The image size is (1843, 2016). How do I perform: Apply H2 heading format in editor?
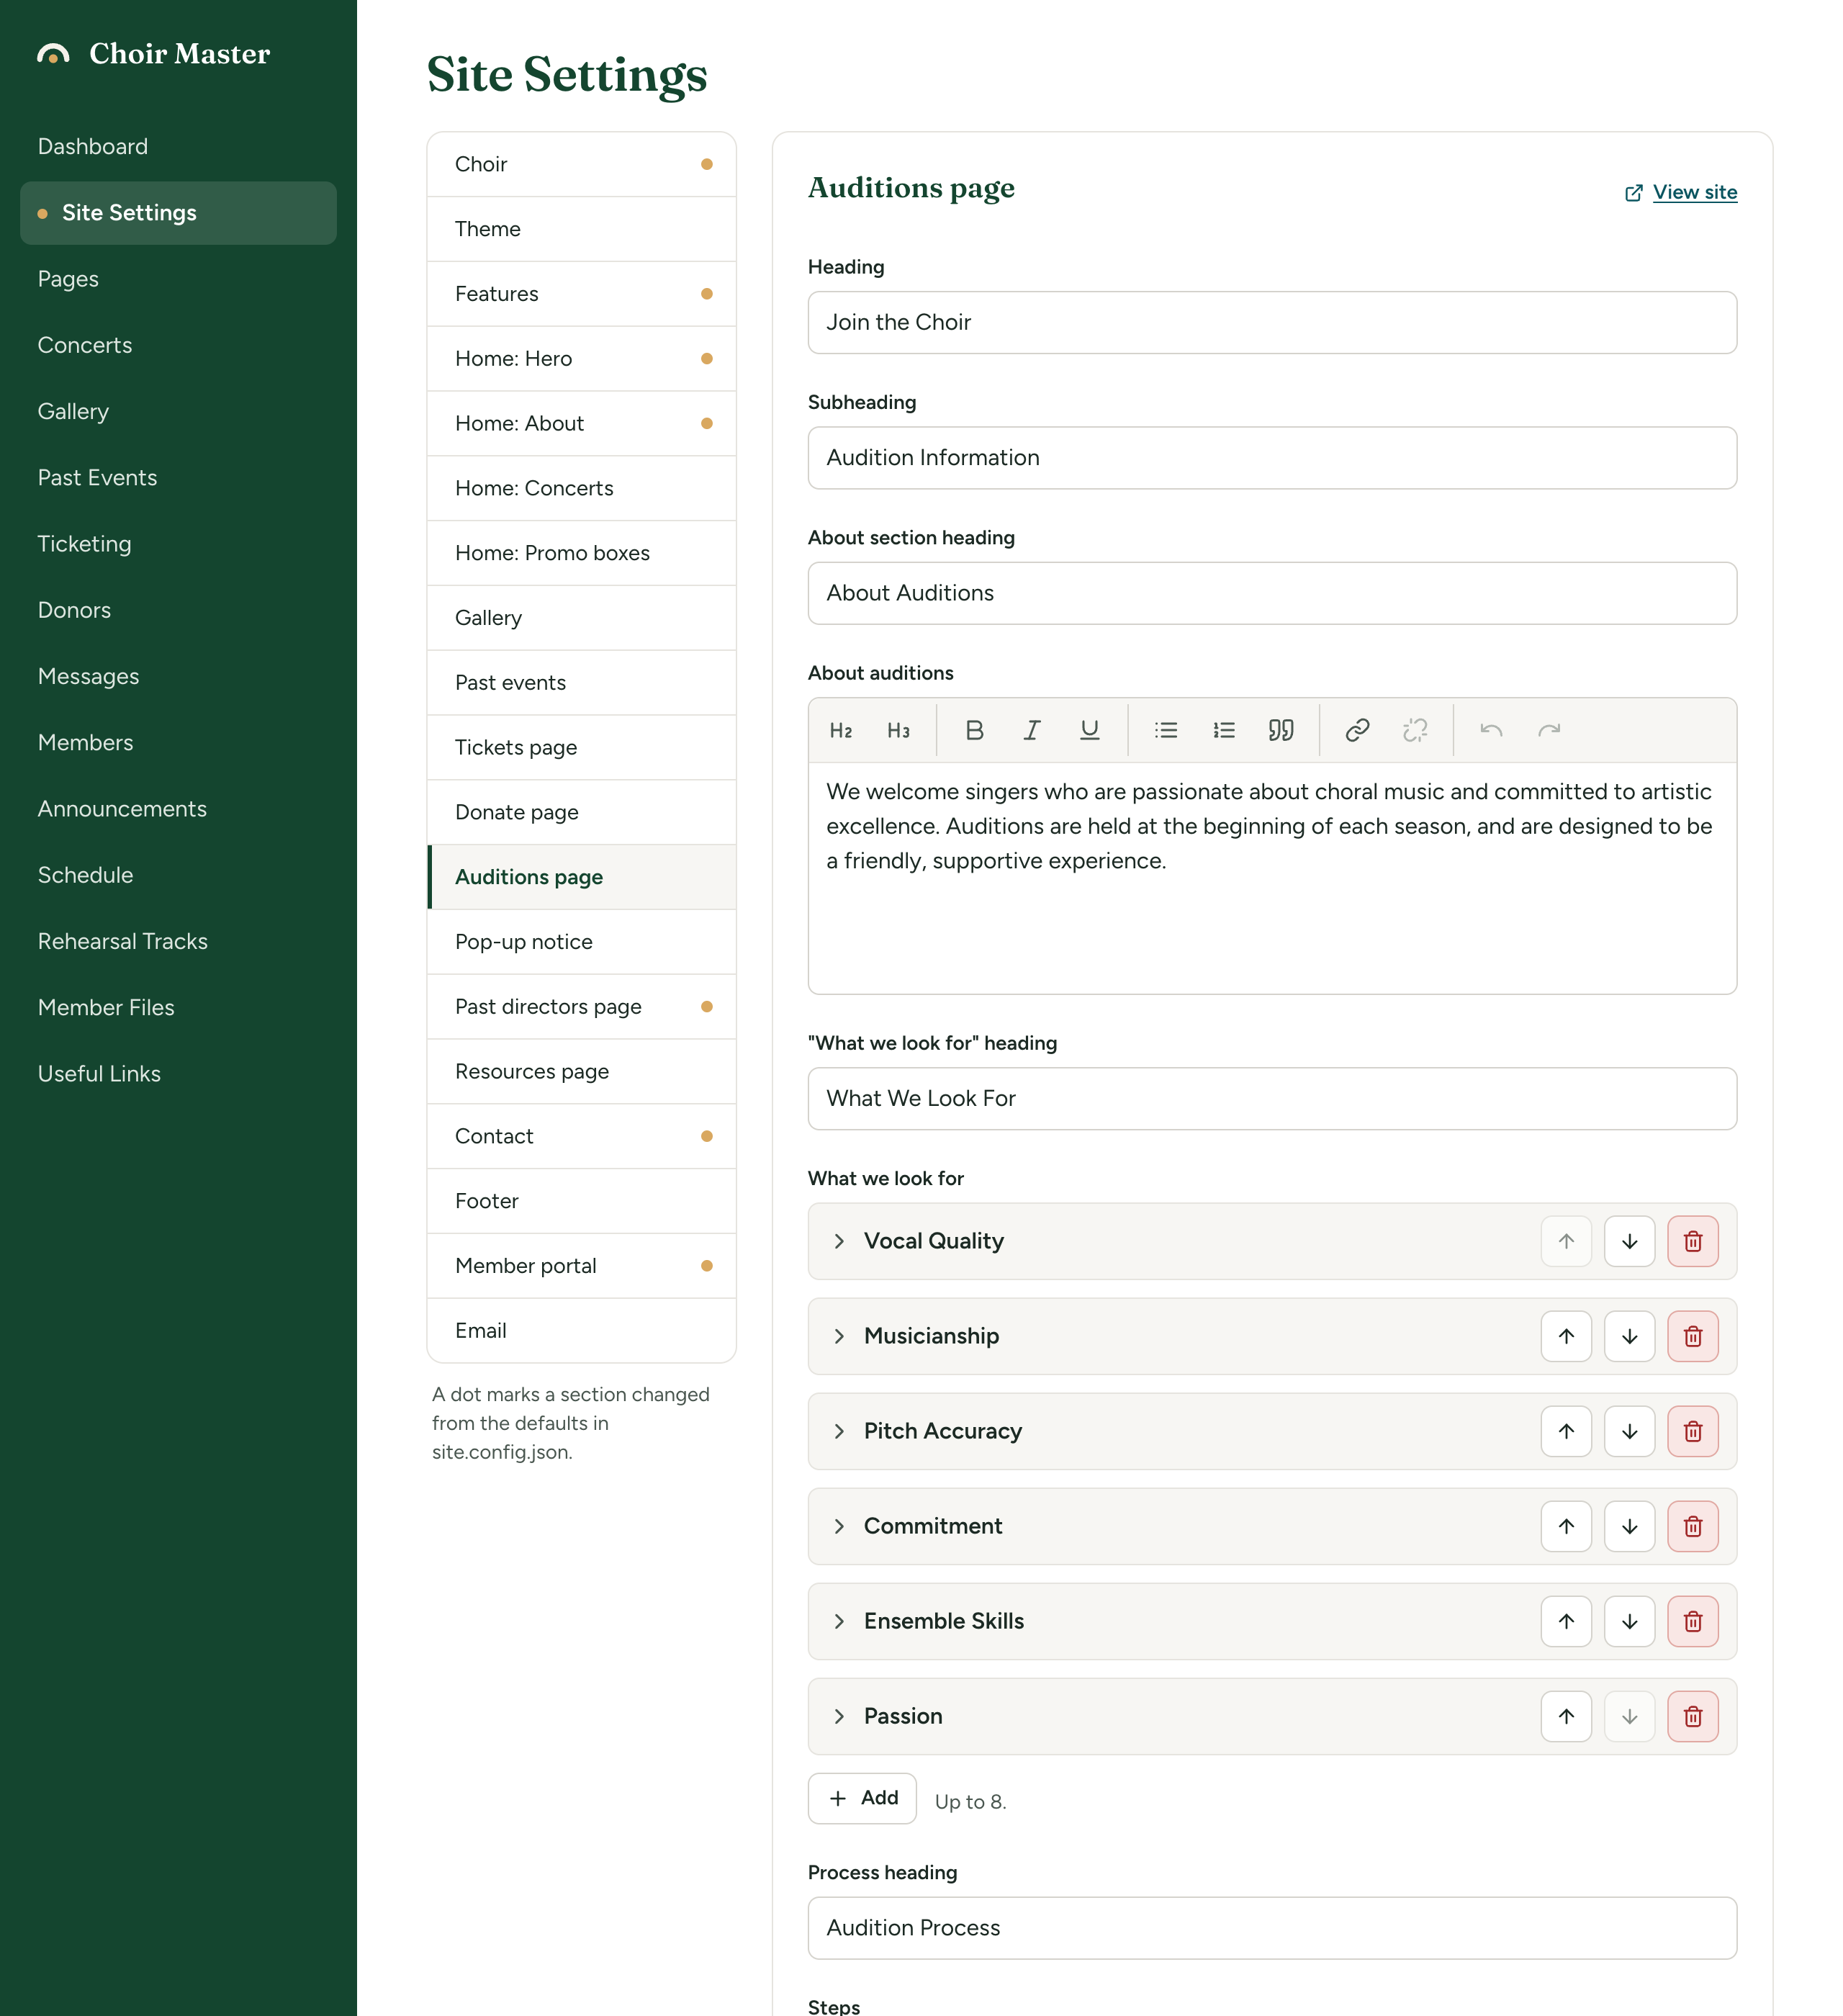pos(841,730)
